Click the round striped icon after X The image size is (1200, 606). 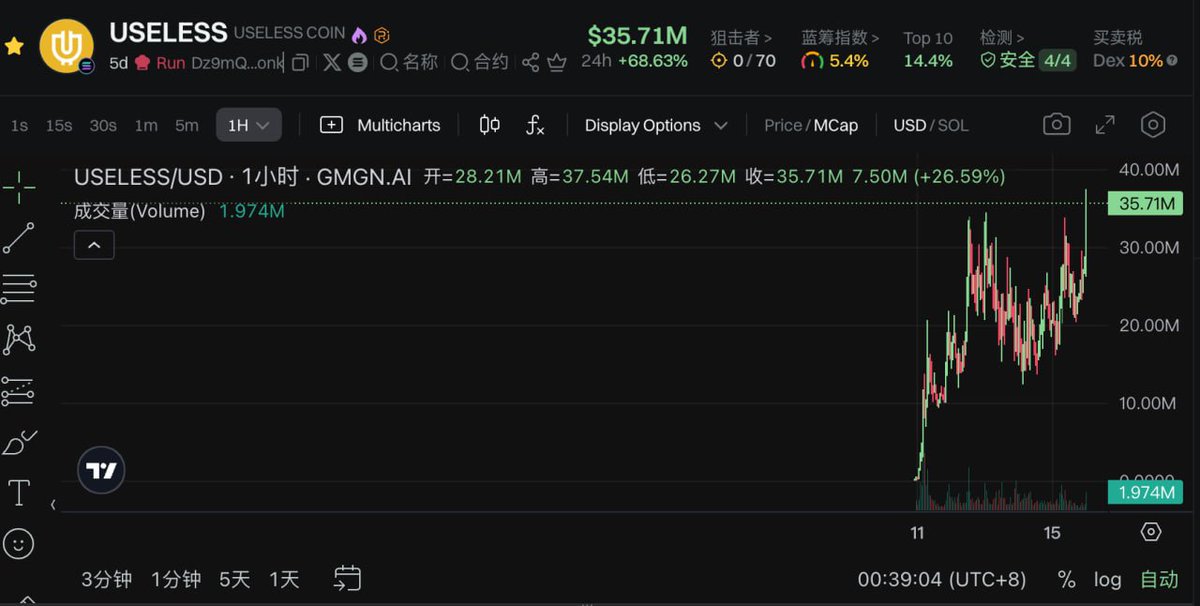[x=357, y=62]
